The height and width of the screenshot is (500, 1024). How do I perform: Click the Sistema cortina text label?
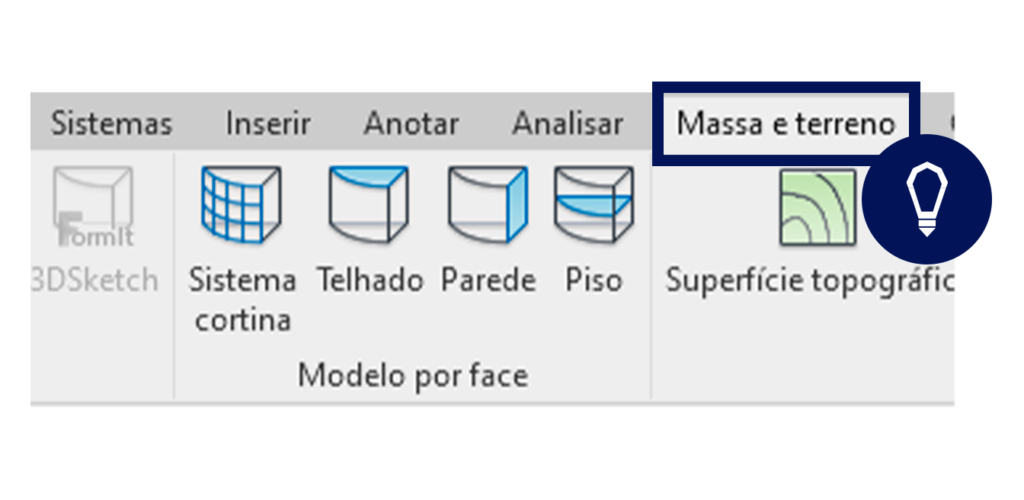click(x=242, y=301)
